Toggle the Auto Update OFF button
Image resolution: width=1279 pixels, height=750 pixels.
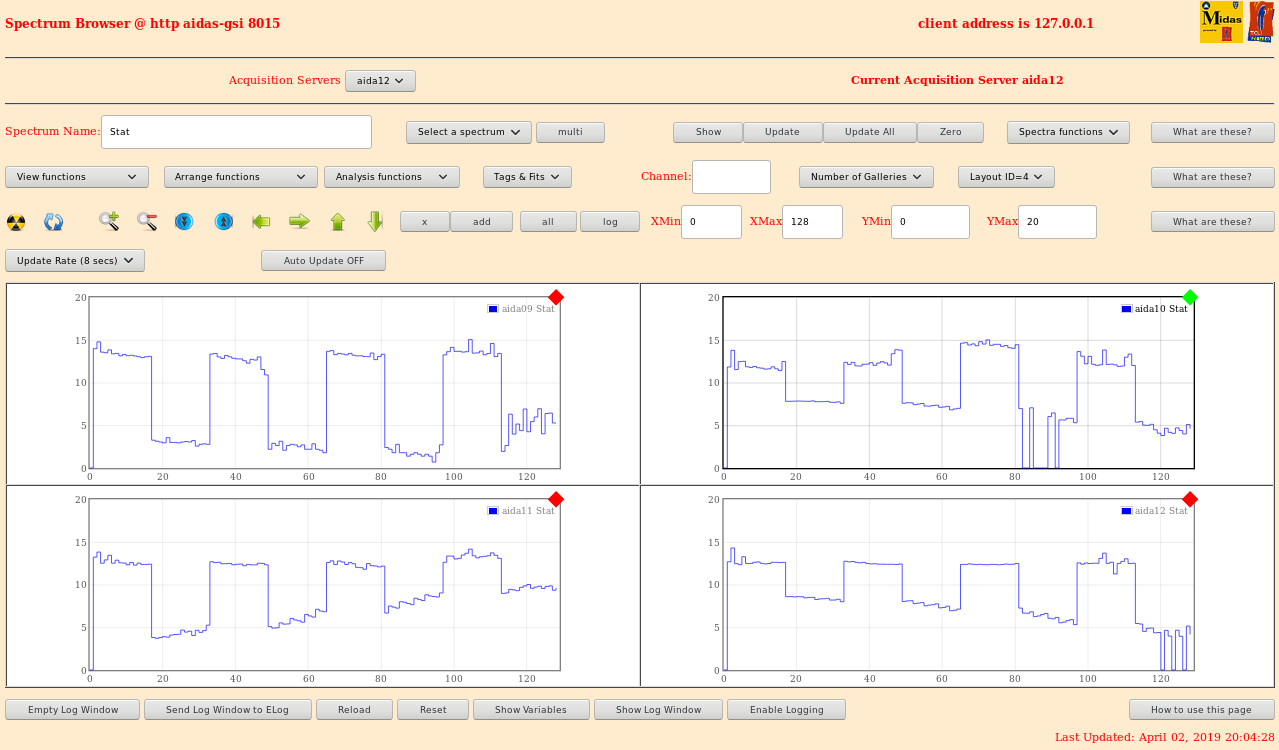(x=323, y=261)
